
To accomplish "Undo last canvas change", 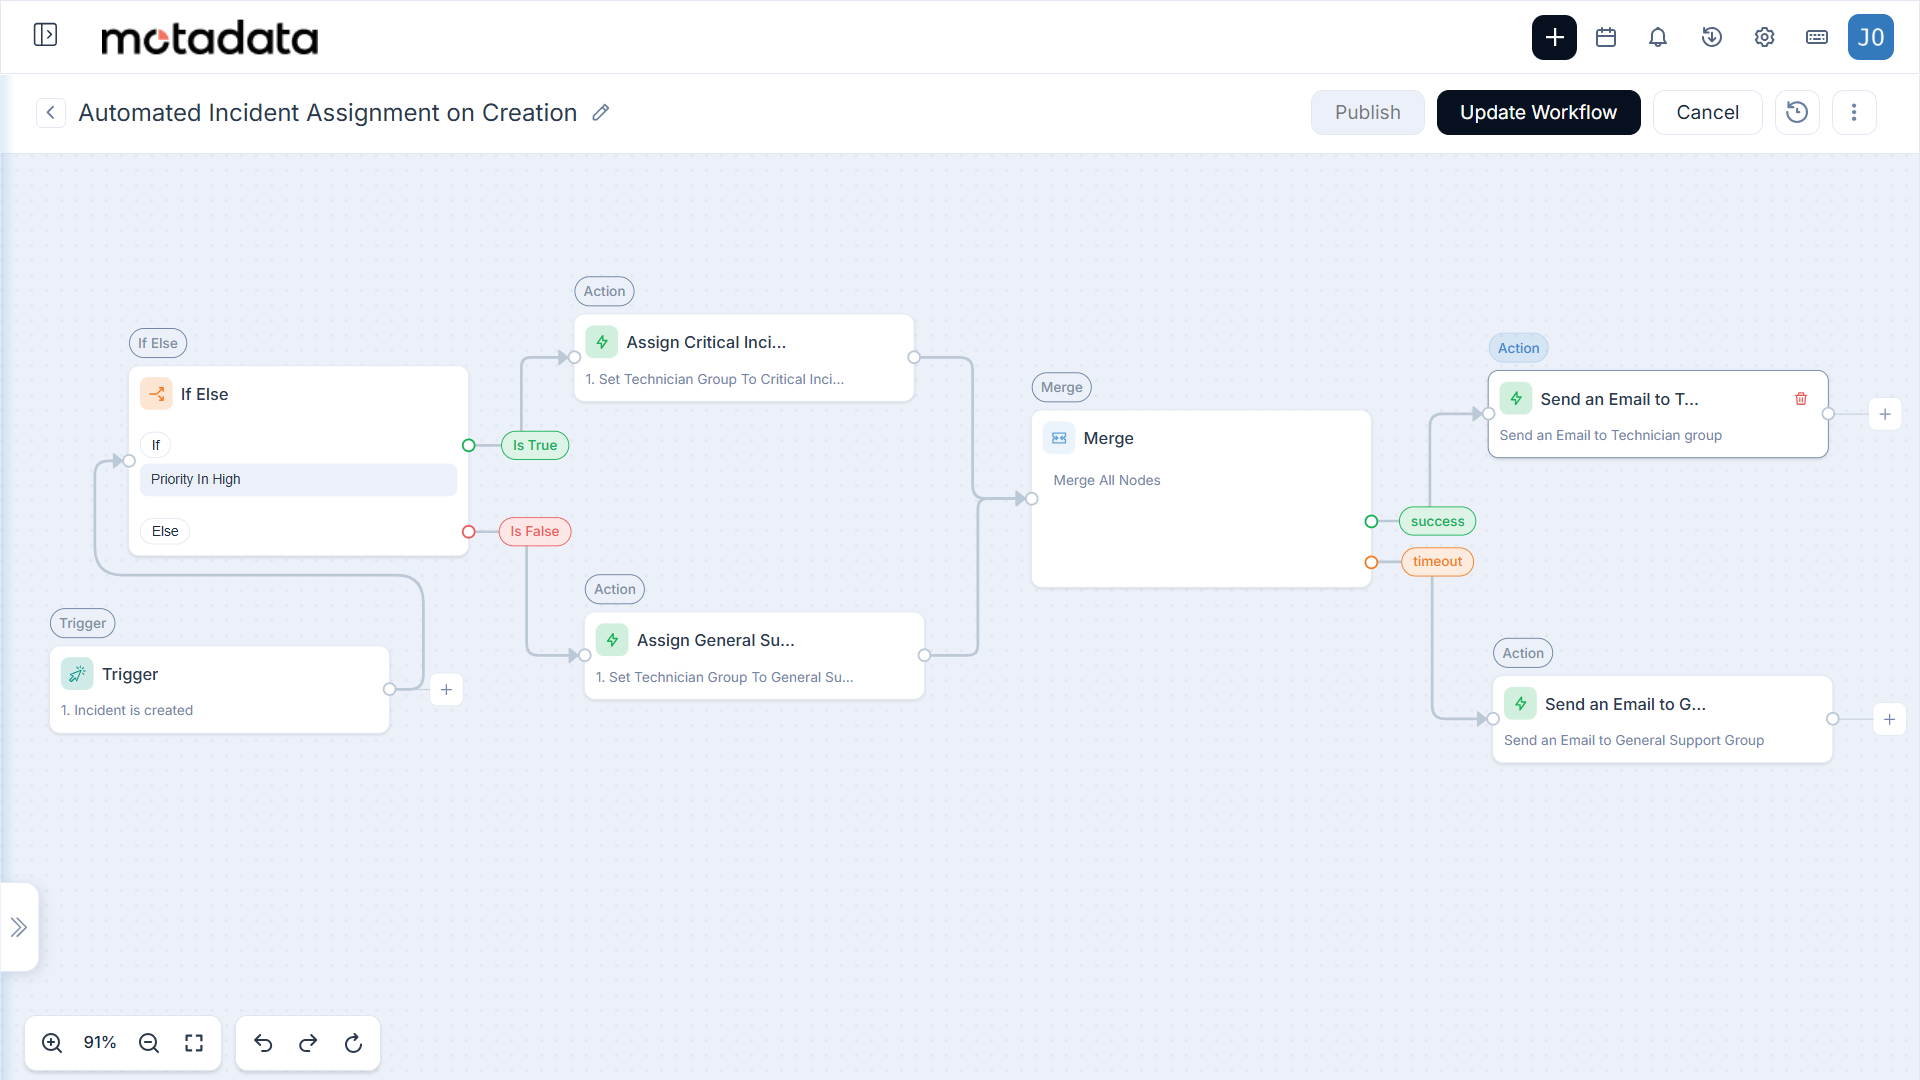I will 263,1043.
